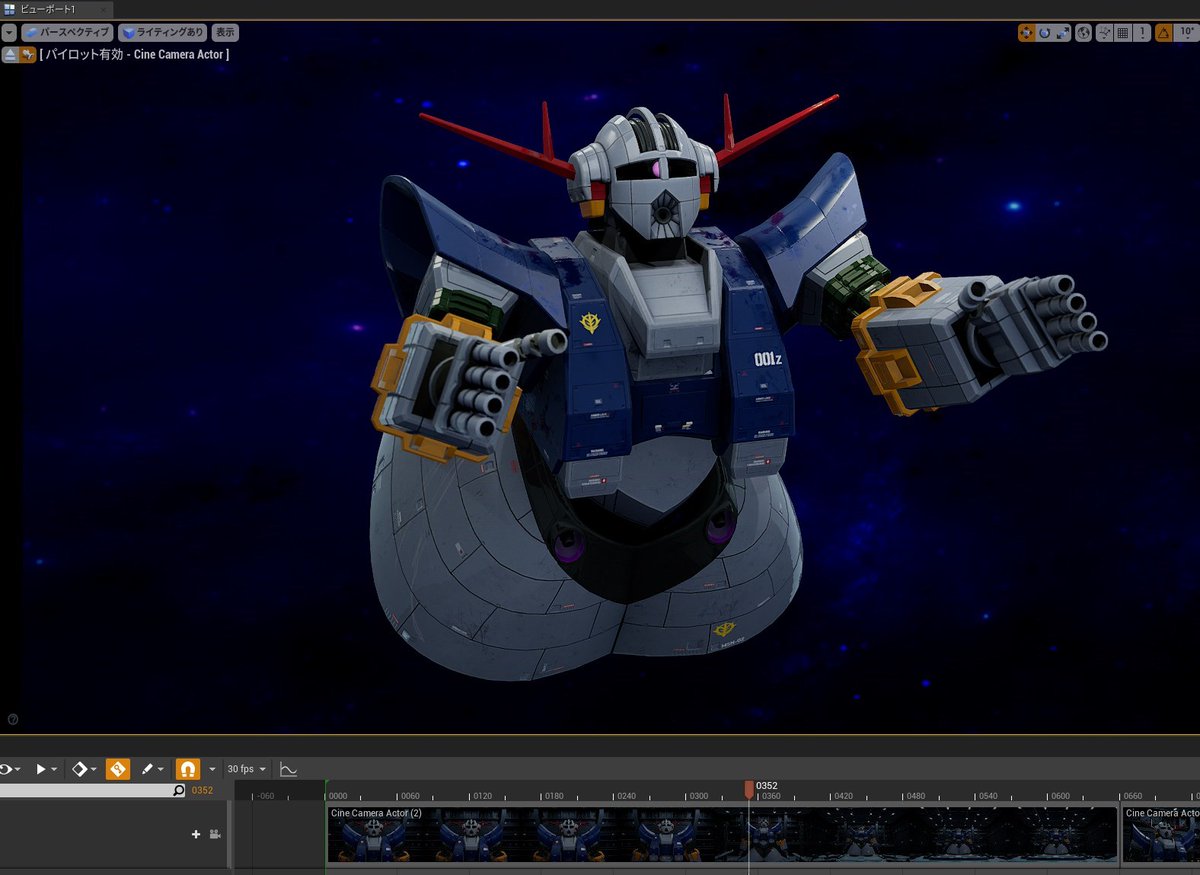Click frame 0000 on the timeline ruler

coord(338,796)
